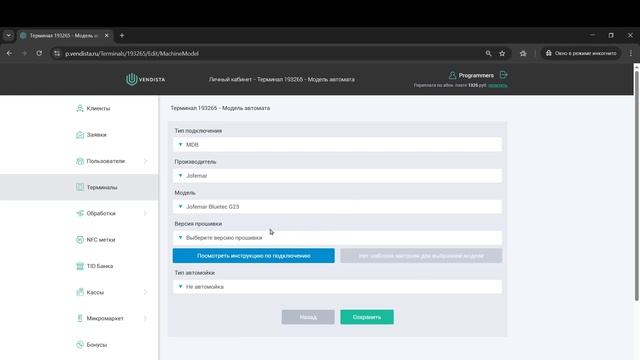Click the logout icon next to Programmers
This screenshot has height=360, width=640.
[x=504, y=75]
